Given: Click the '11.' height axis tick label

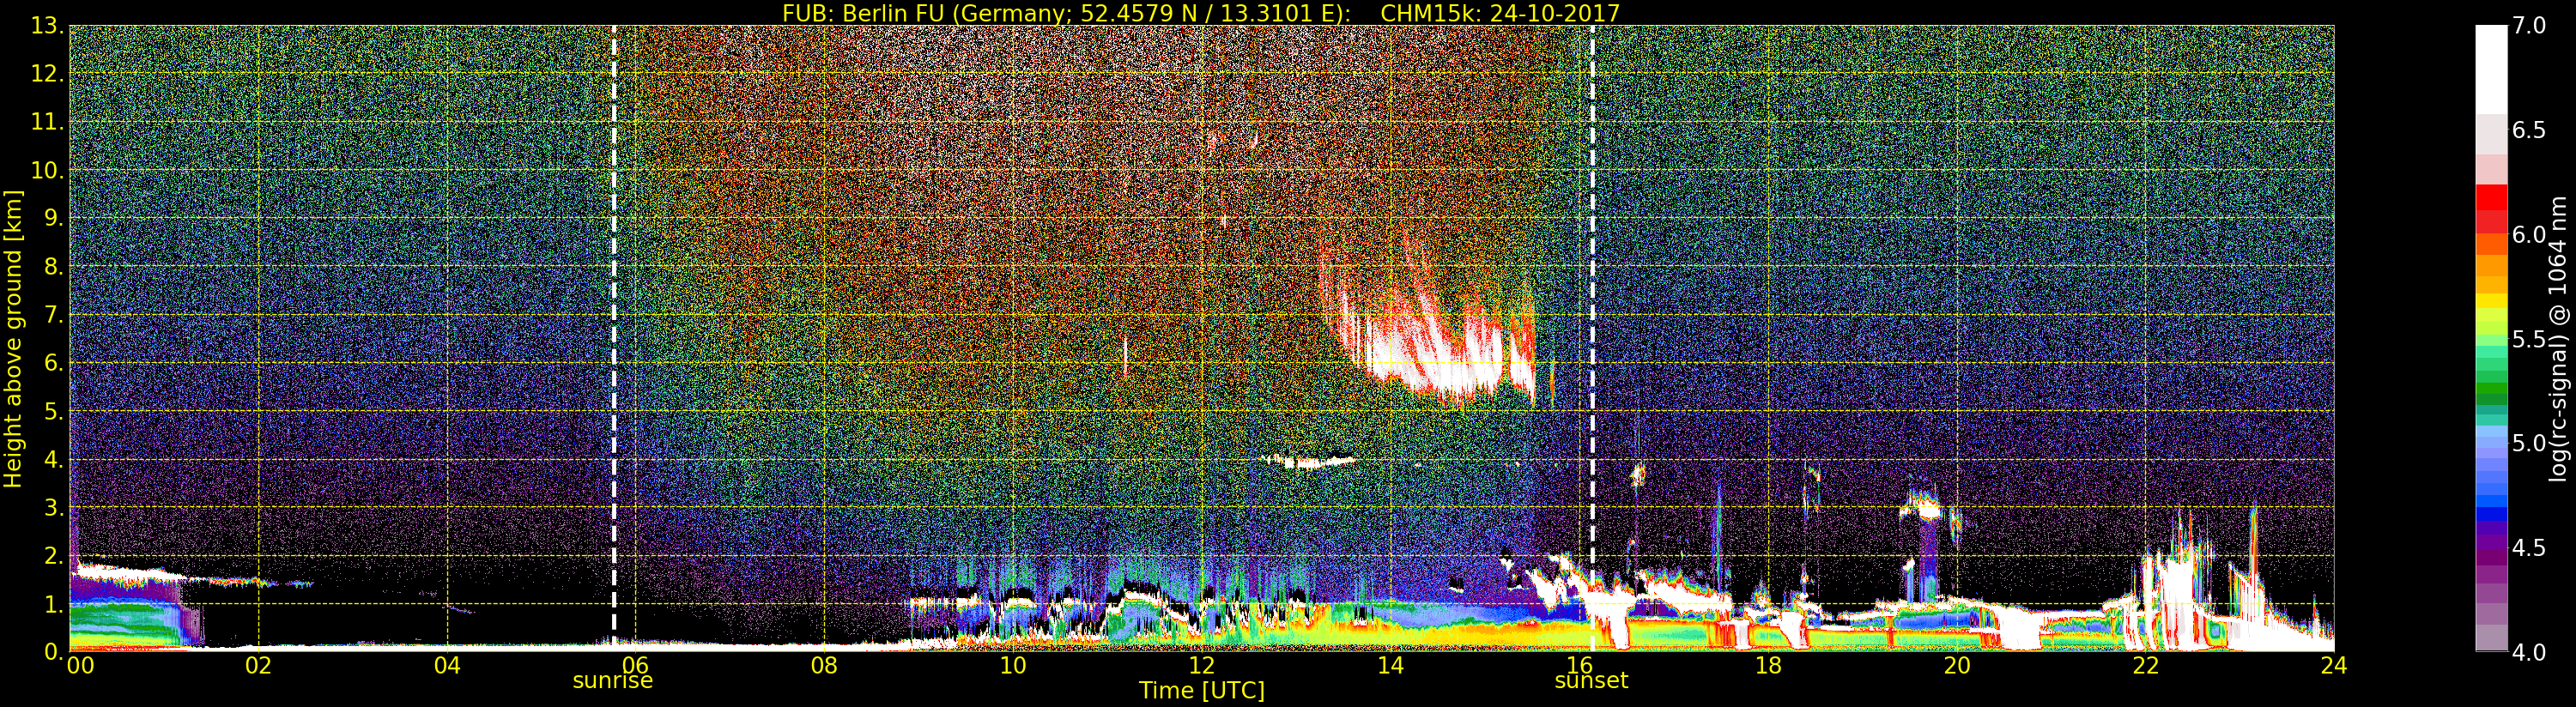Looking at the screenshot, I should tap(48, 122).
